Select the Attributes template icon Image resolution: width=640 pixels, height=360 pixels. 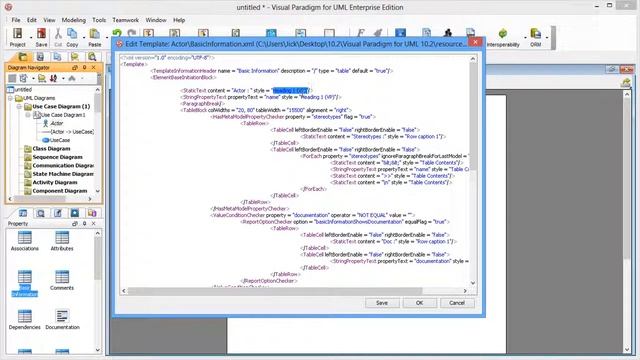(62, 241)
